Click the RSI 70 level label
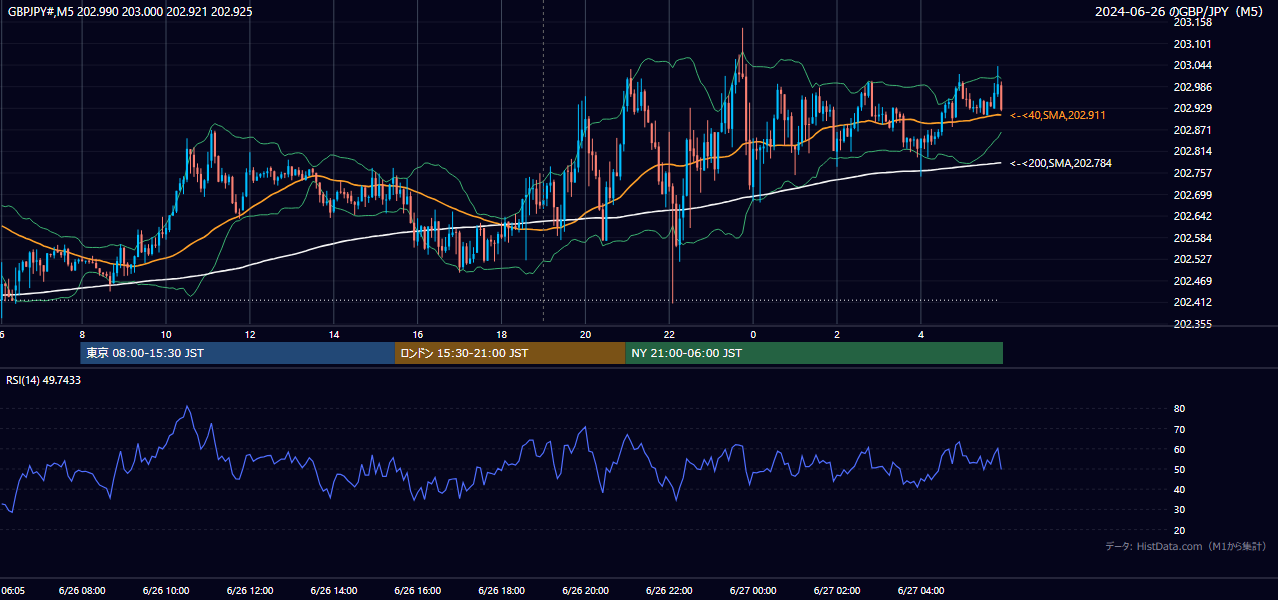 pyautogui.click(x=1179, y=429)
